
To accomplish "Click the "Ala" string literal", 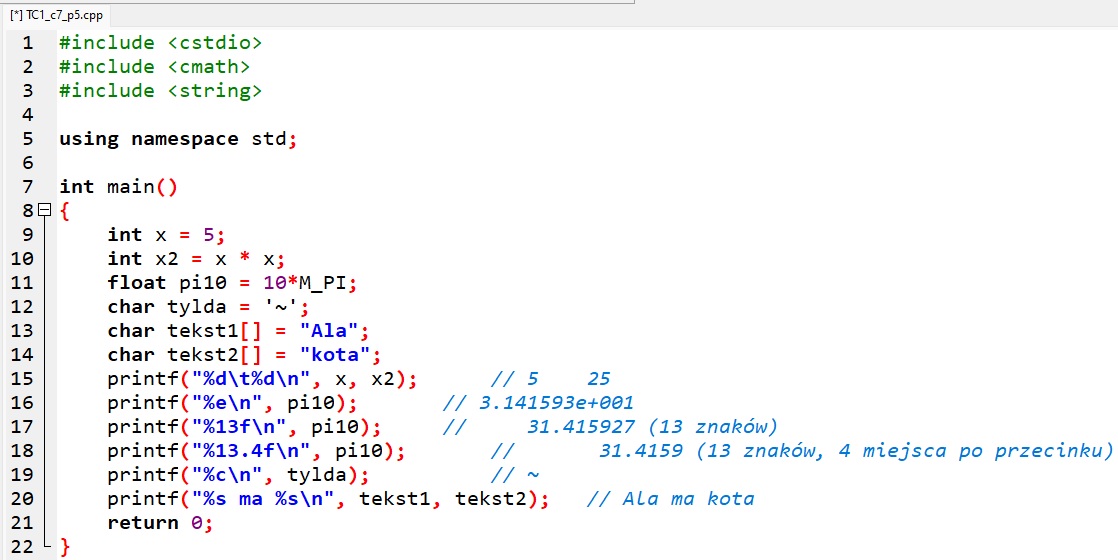I will point(328,331).
